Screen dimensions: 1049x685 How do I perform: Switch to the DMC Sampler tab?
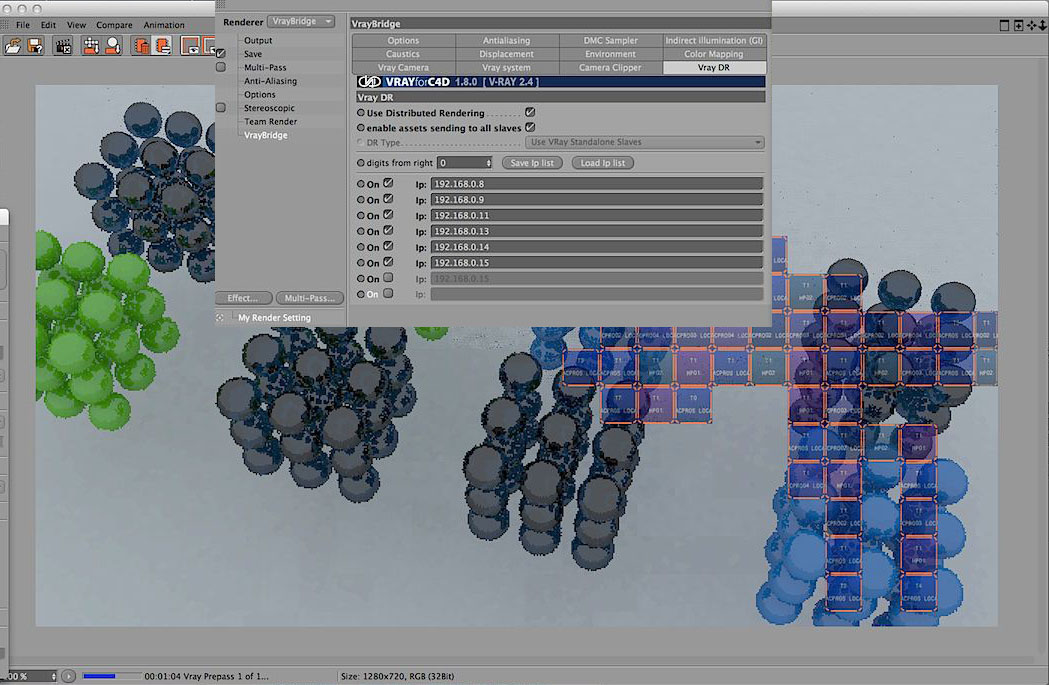point(611,41)
